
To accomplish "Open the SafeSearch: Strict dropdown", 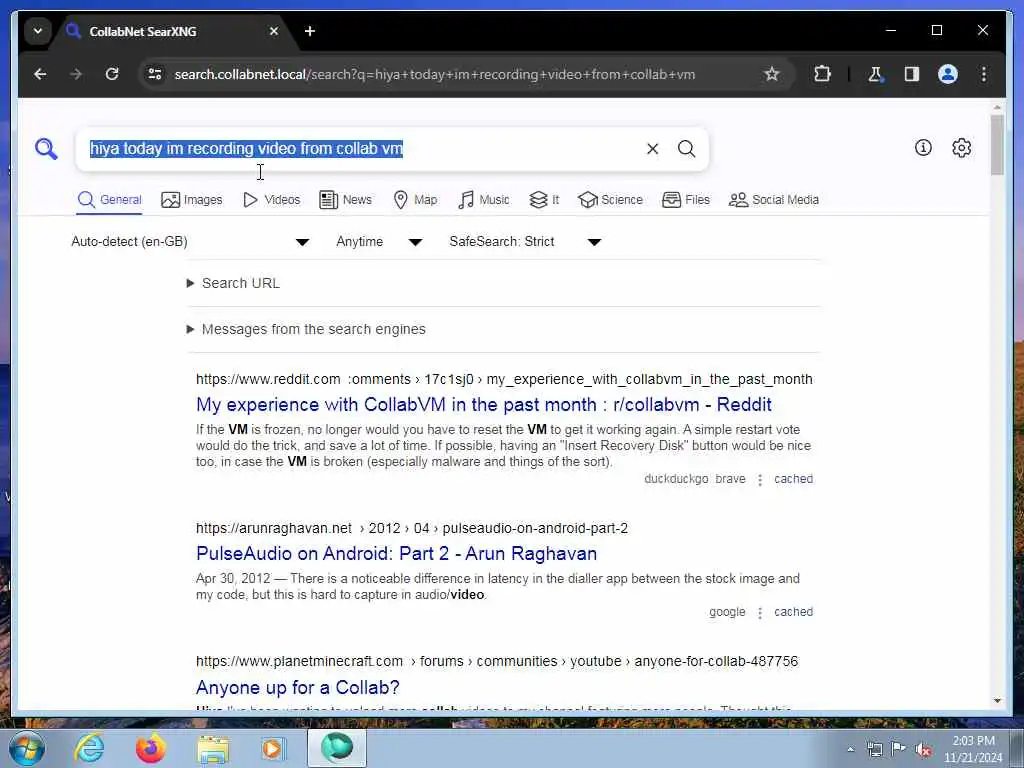I will pyautogui.click(x=524, y=242).
